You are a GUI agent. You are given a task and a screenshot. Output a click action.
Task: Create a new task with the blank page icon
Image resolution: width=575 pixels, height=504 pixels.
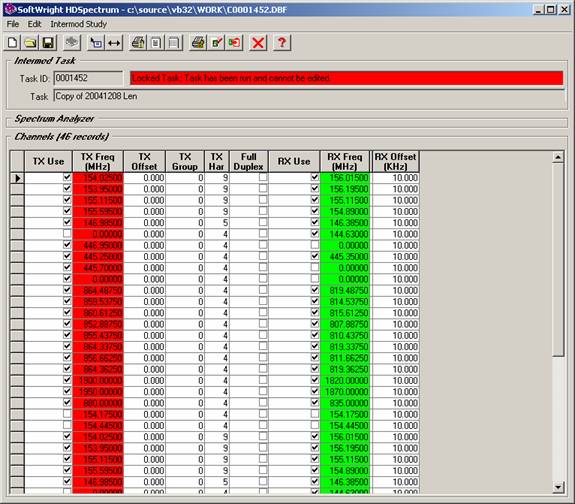[x=12, y=43]
